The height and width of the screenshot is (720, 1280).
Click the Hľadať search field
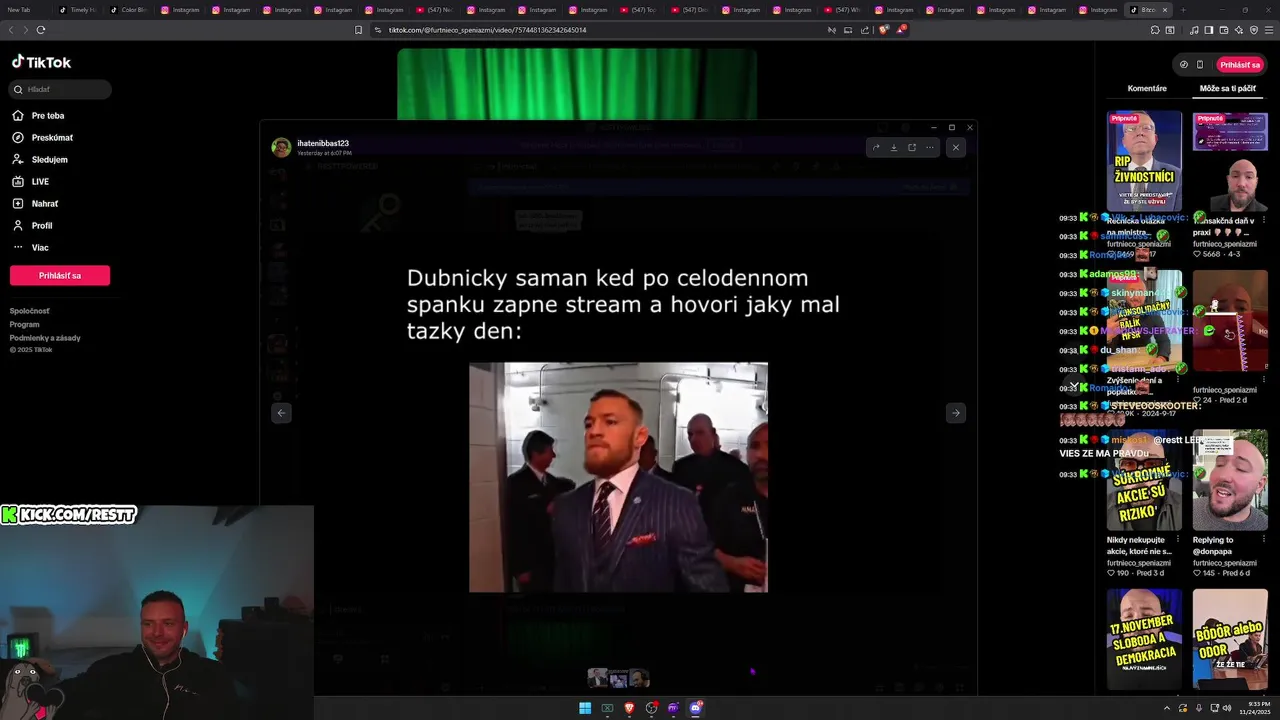[60, 89]
